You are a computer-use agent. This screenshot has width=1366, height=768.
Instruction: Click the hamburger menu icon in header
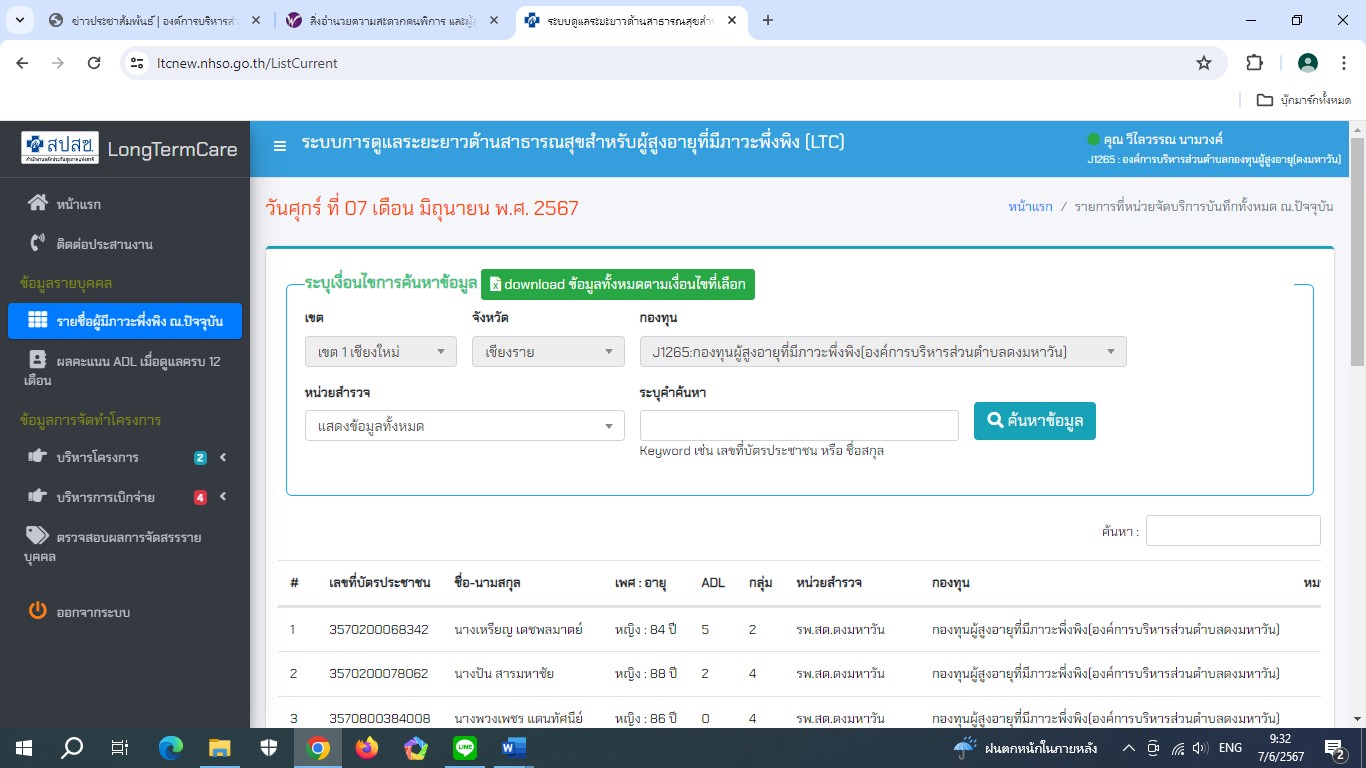[x=280, y=146]
